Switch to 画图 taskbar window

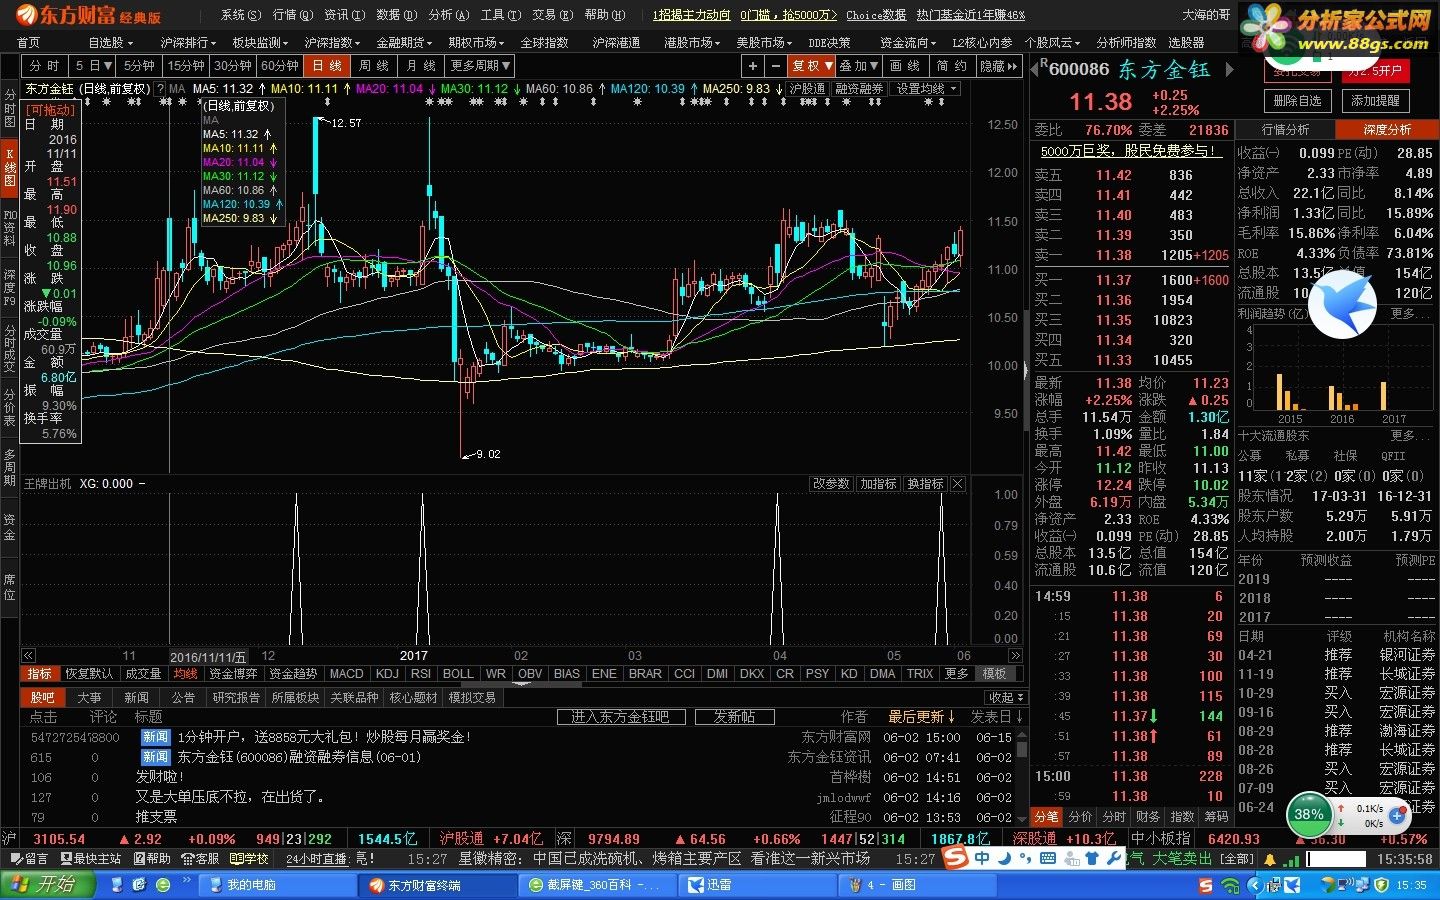[918, 885]
